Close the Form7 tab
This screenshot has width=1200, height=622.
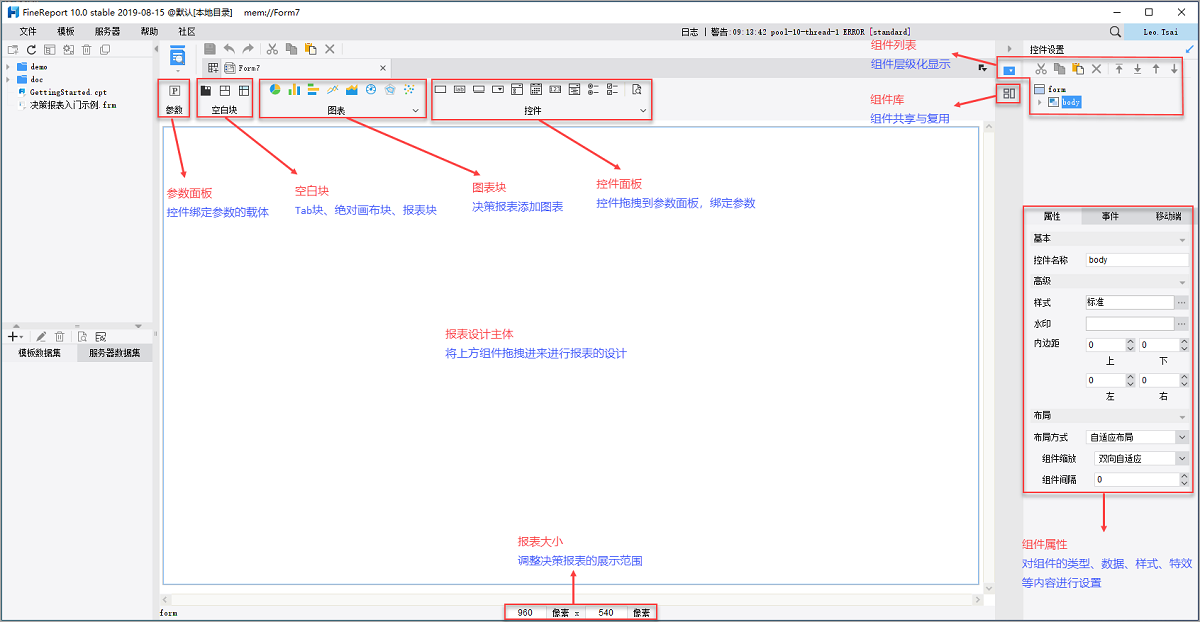pyautogui.click(x=383, y=68)
